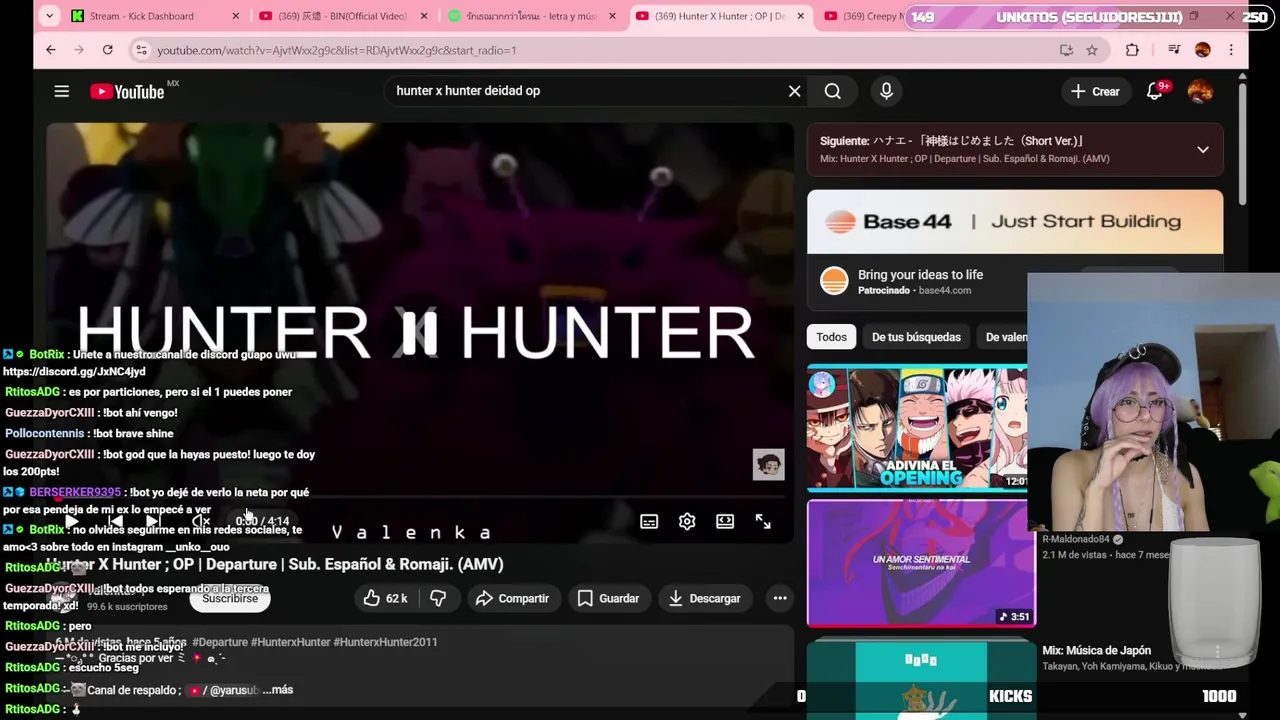1280x720 pixels.
Task: Go back with browser back arrow
Action: coord(50,50)
